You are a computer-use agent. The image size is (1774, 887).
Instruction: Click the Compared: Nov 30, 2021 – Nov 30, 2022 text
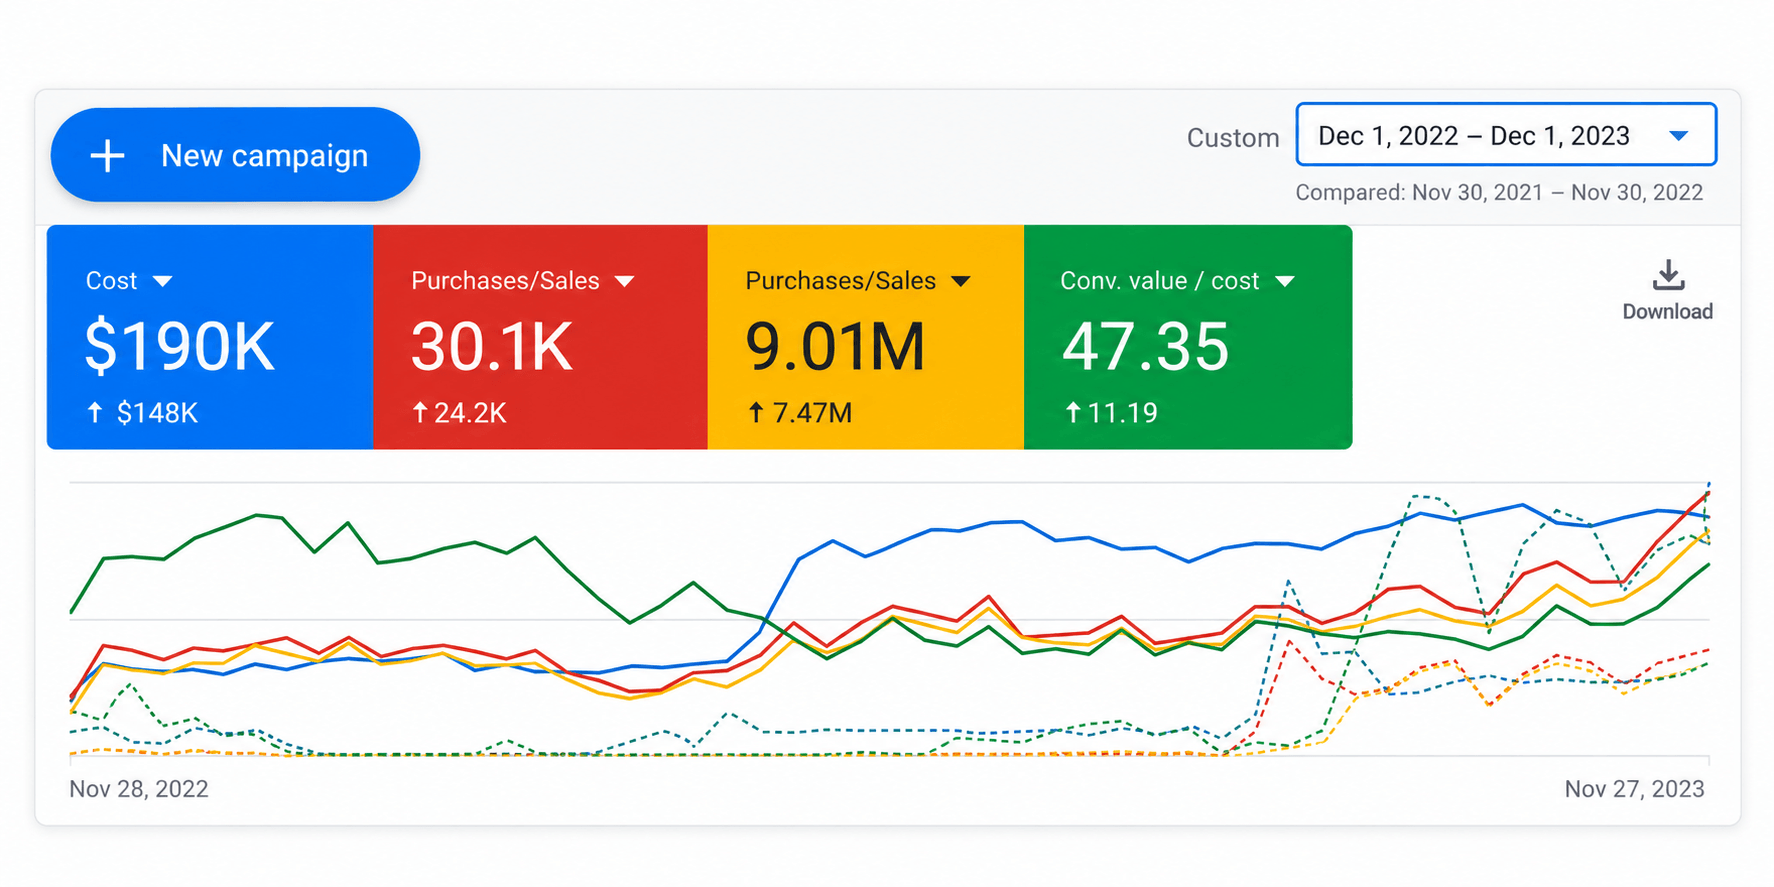pyautogui.click(x=1499, y=192)
